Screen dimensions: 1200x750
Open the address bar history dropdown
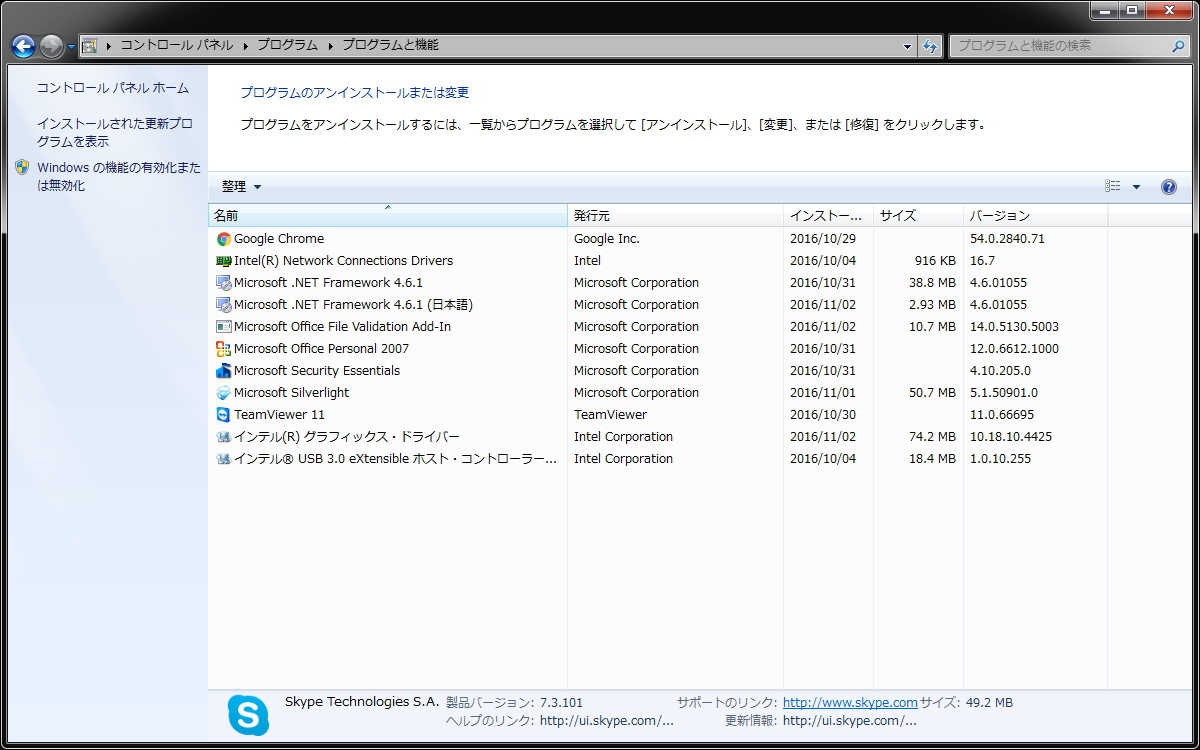(907, 46)
